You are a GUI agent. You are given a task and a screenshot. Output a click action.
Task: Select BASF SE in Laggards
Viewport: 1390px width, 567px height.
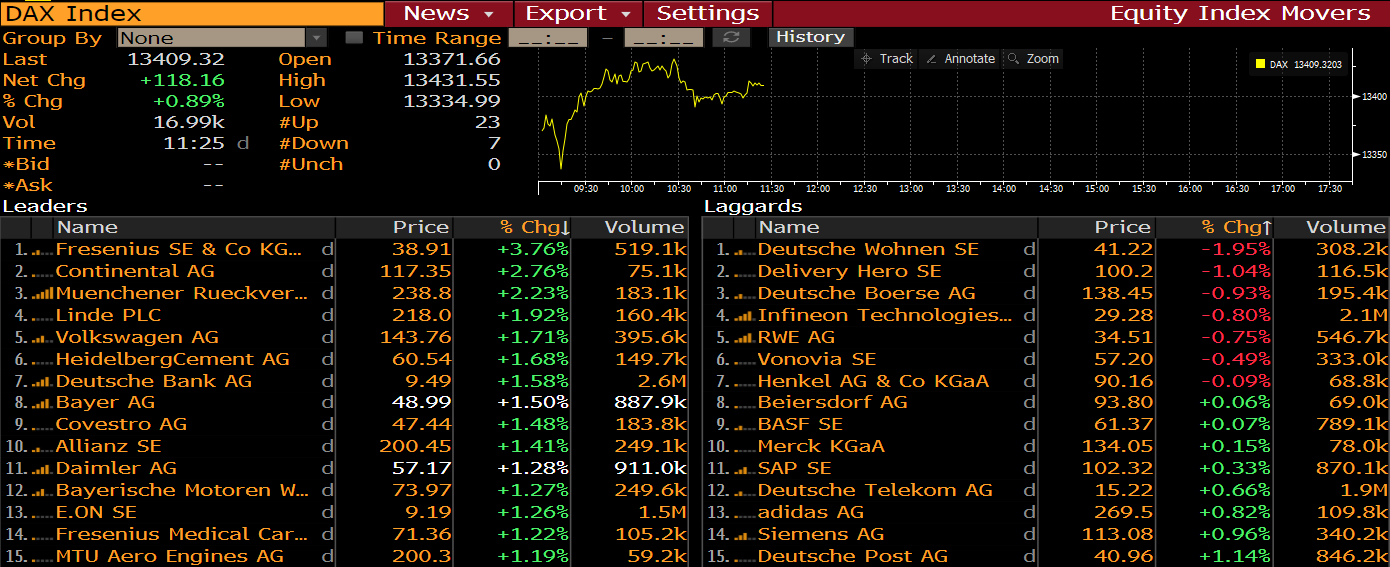tap(800, 425)
